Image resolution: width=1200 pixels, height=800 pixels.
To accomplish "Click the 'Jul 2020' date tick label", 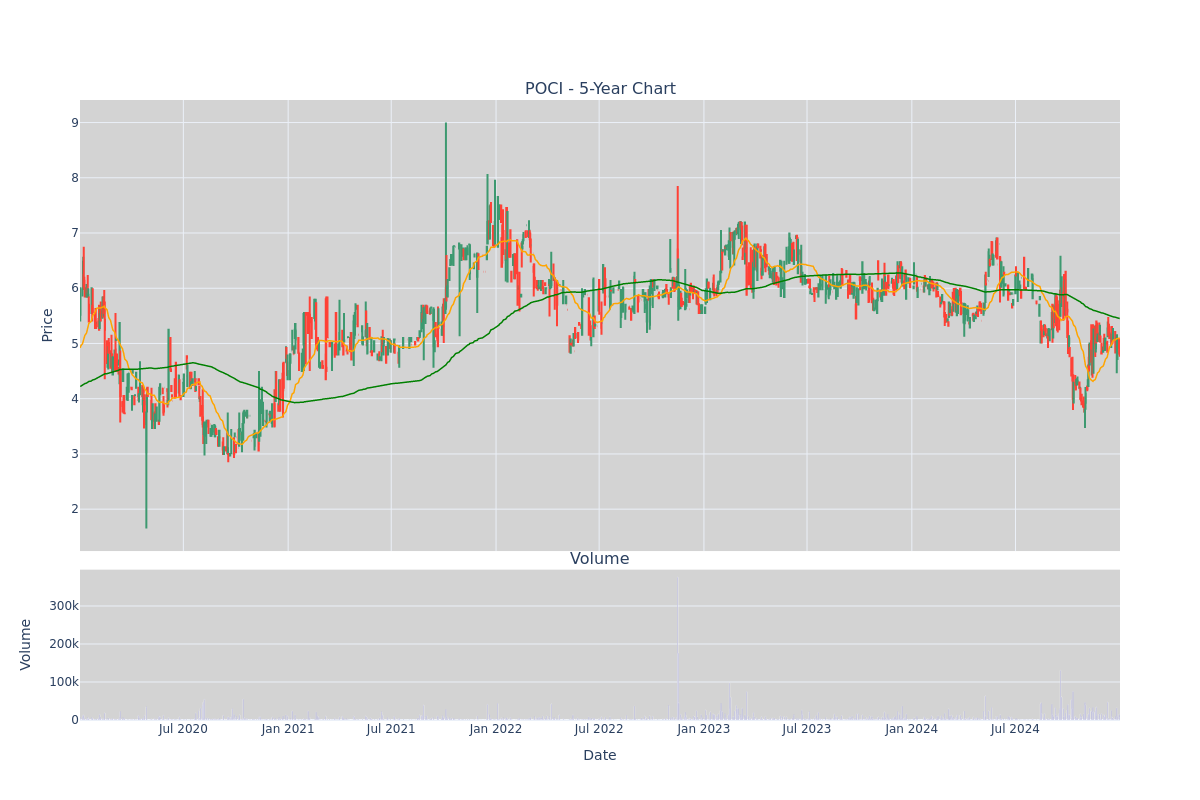I will 183,729.
